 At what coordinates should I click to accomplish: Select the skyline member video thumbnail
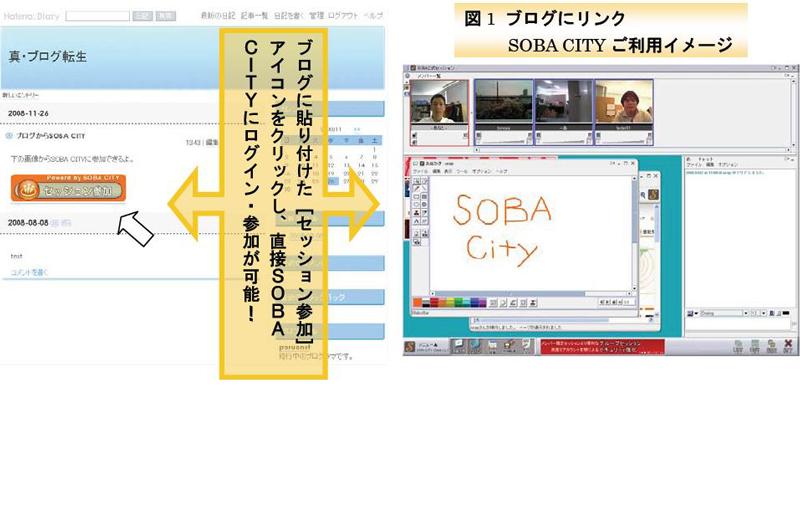504,102
